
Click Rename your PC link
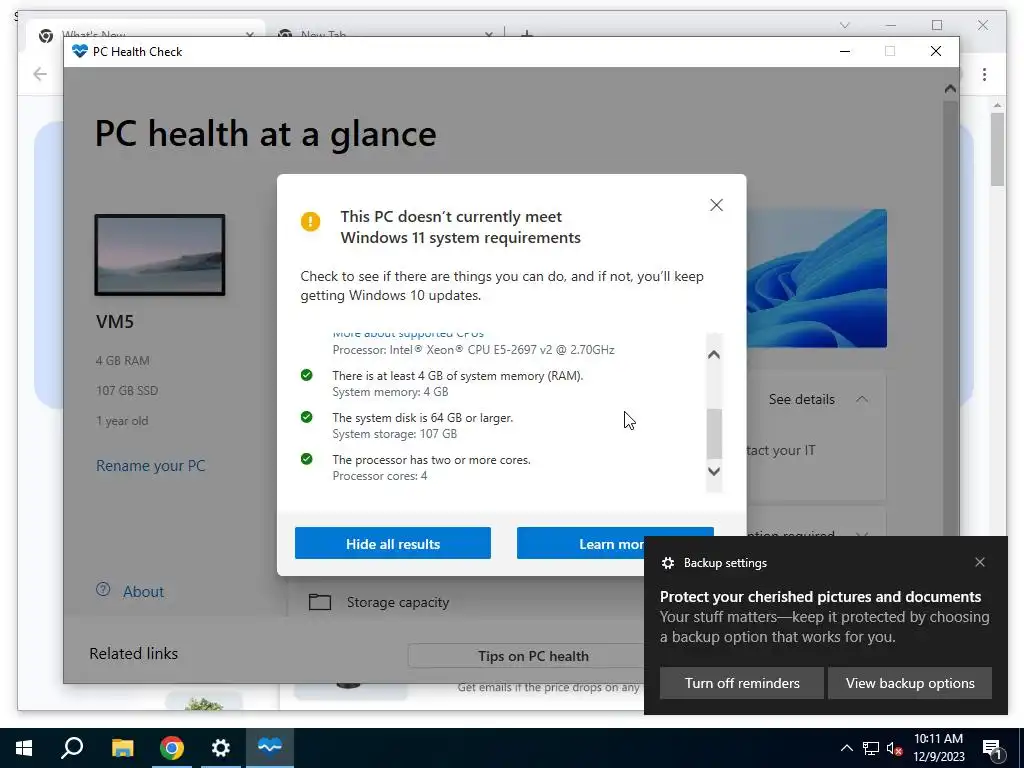click(150, 466)
